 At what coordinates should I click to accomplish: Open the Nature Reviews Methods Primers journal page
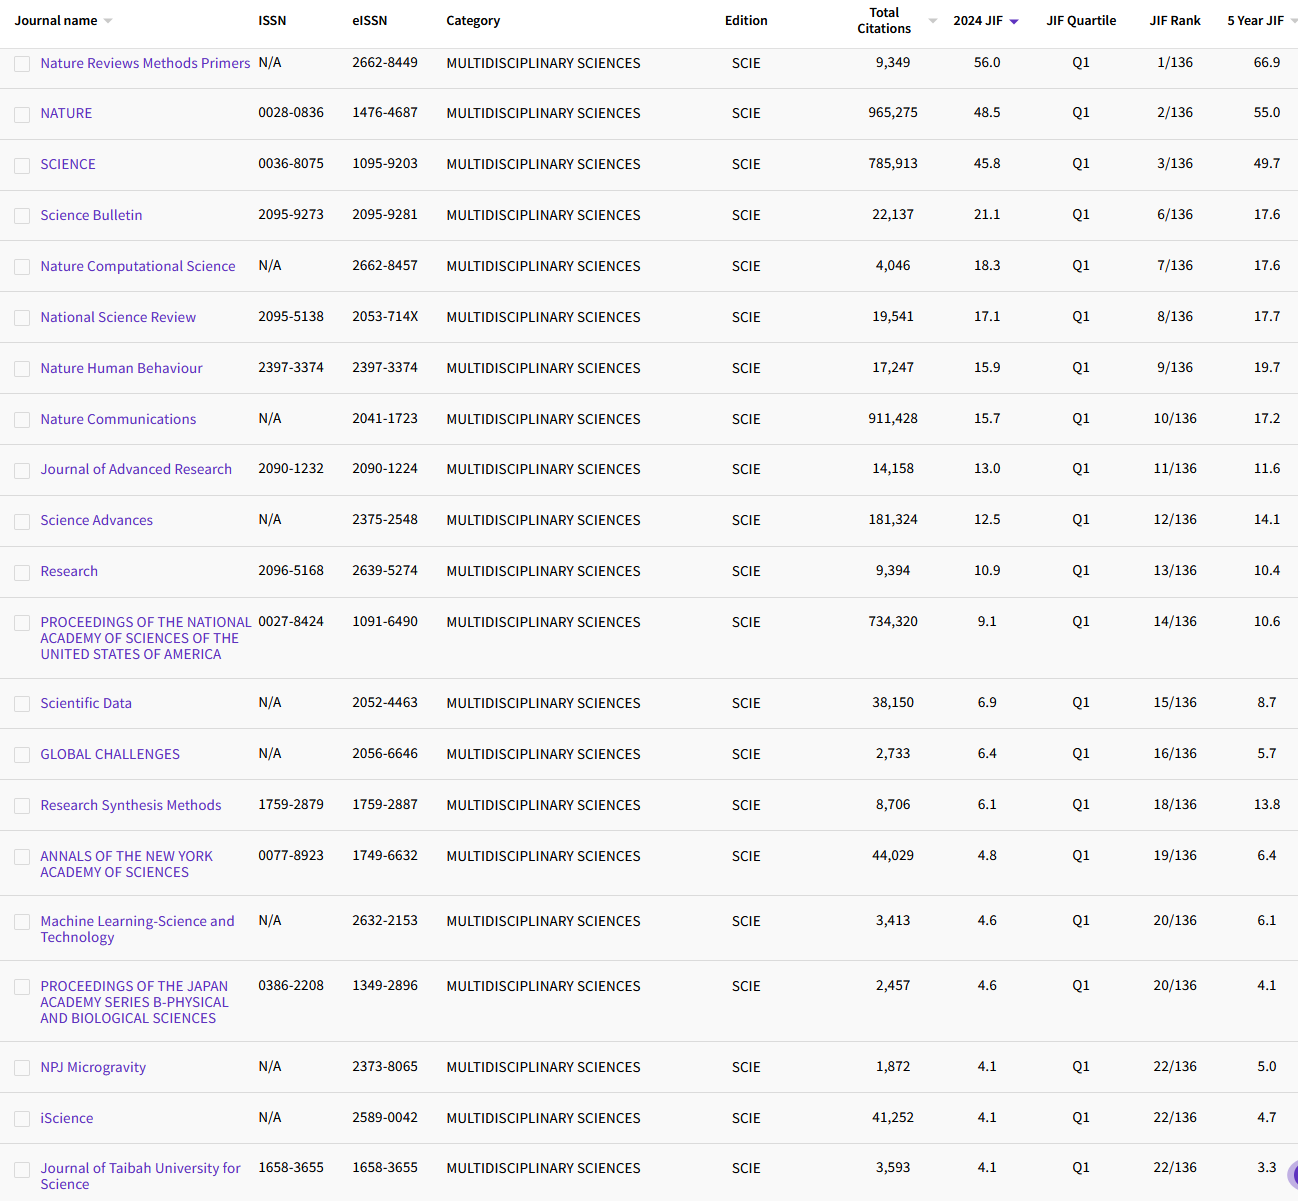tap(145, 63)
